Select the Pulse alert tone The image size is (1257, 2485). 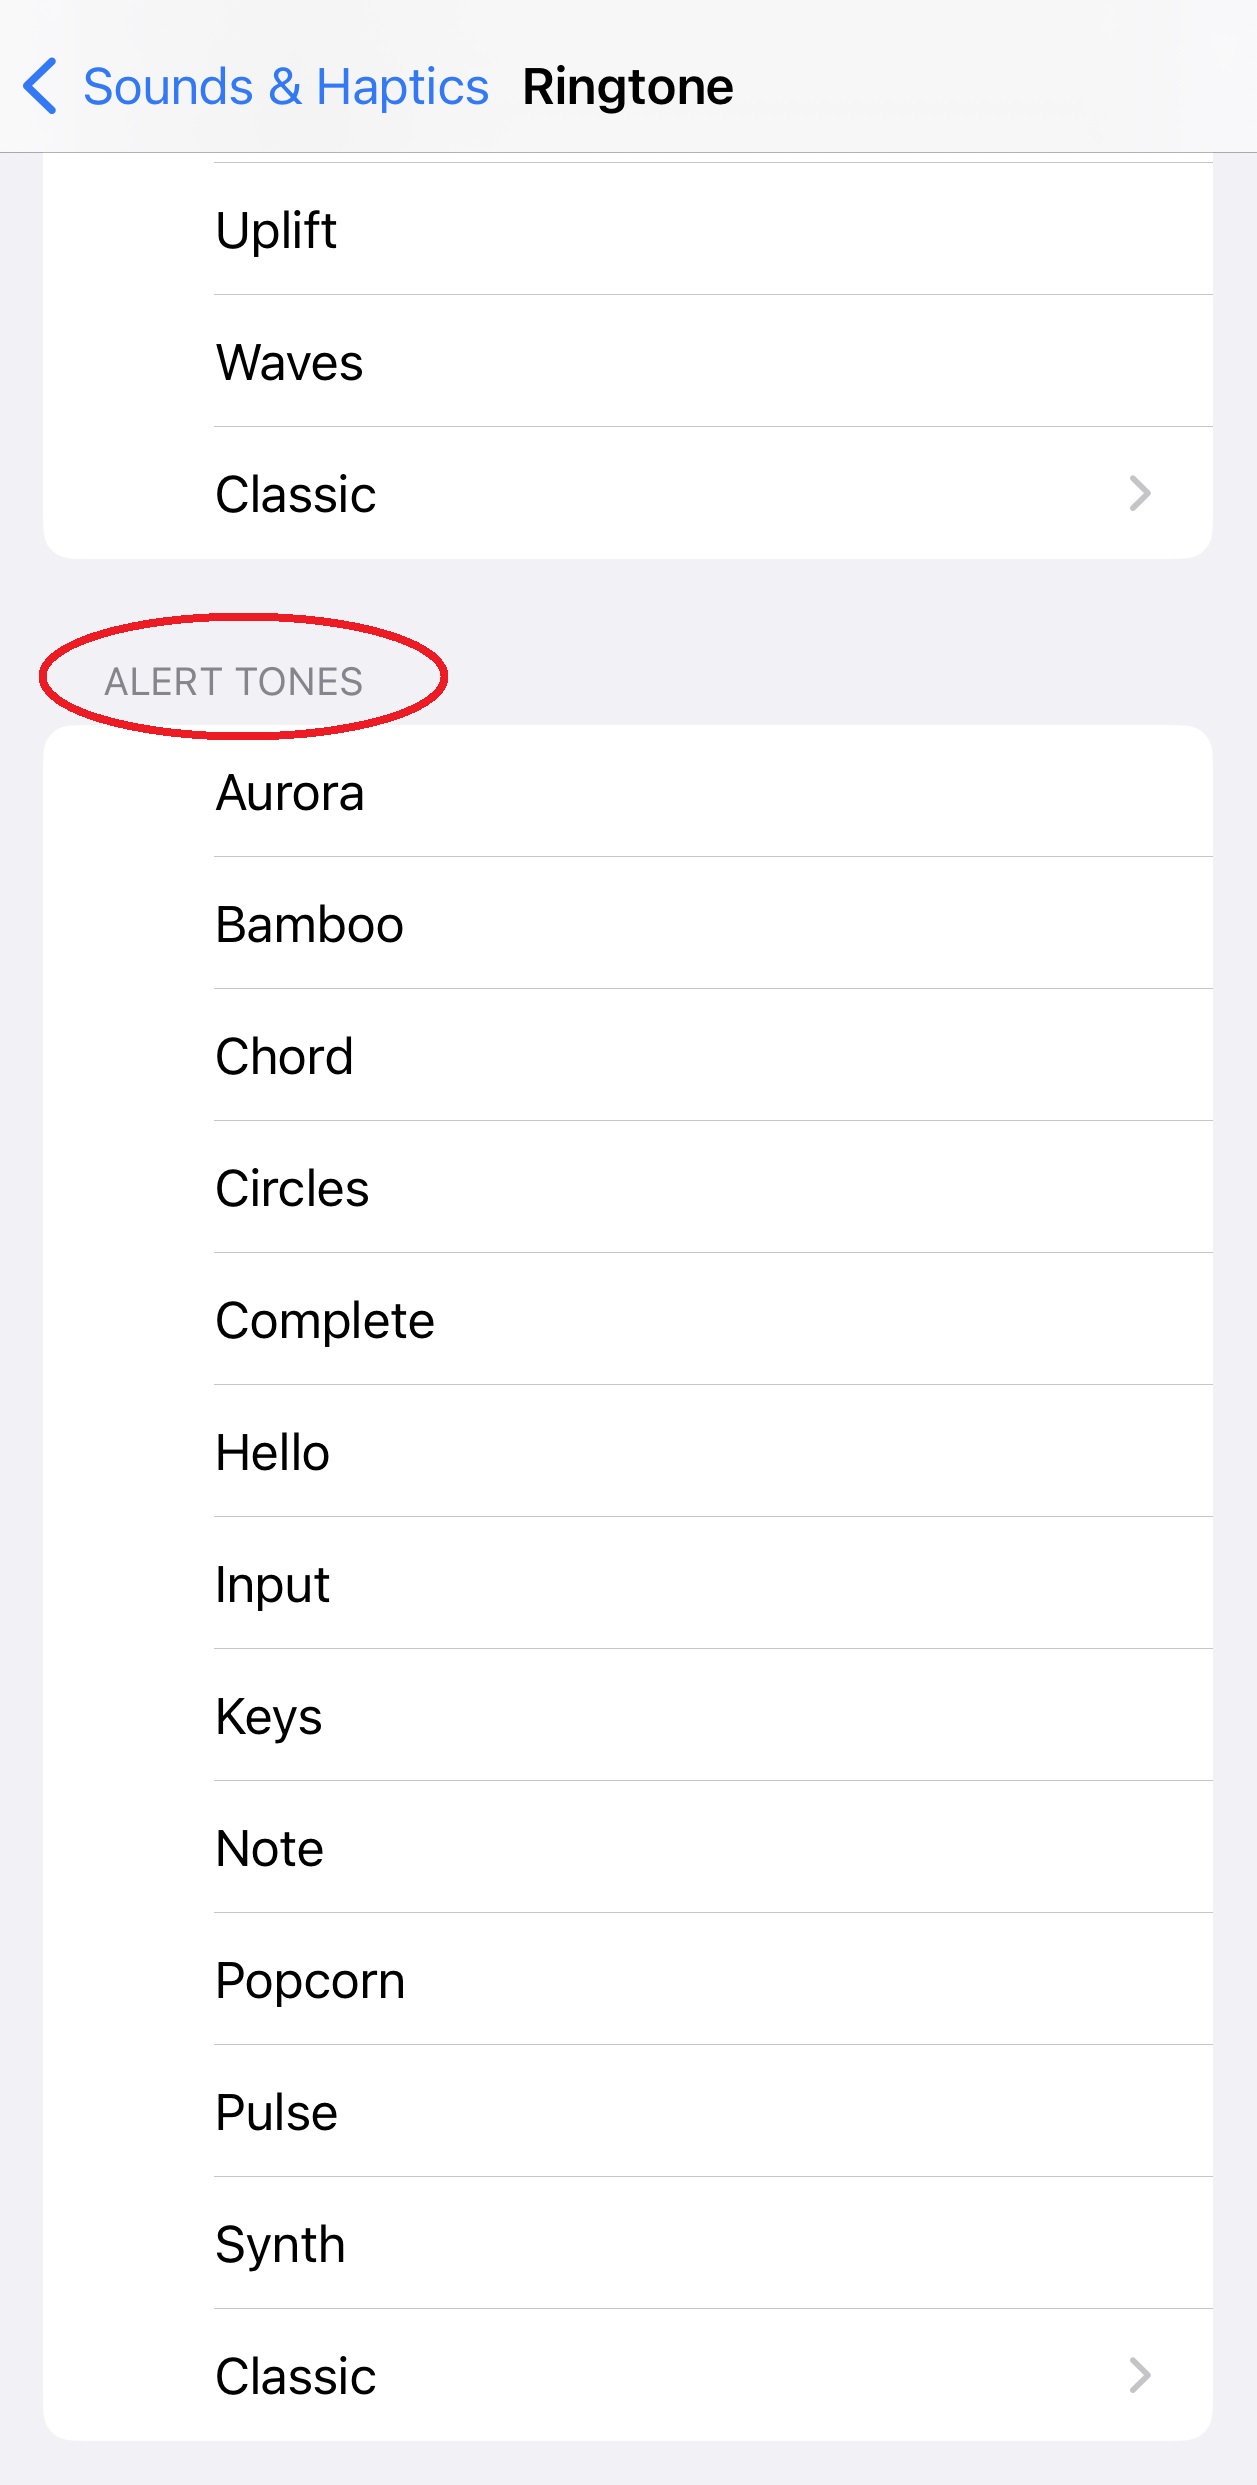628,2110
